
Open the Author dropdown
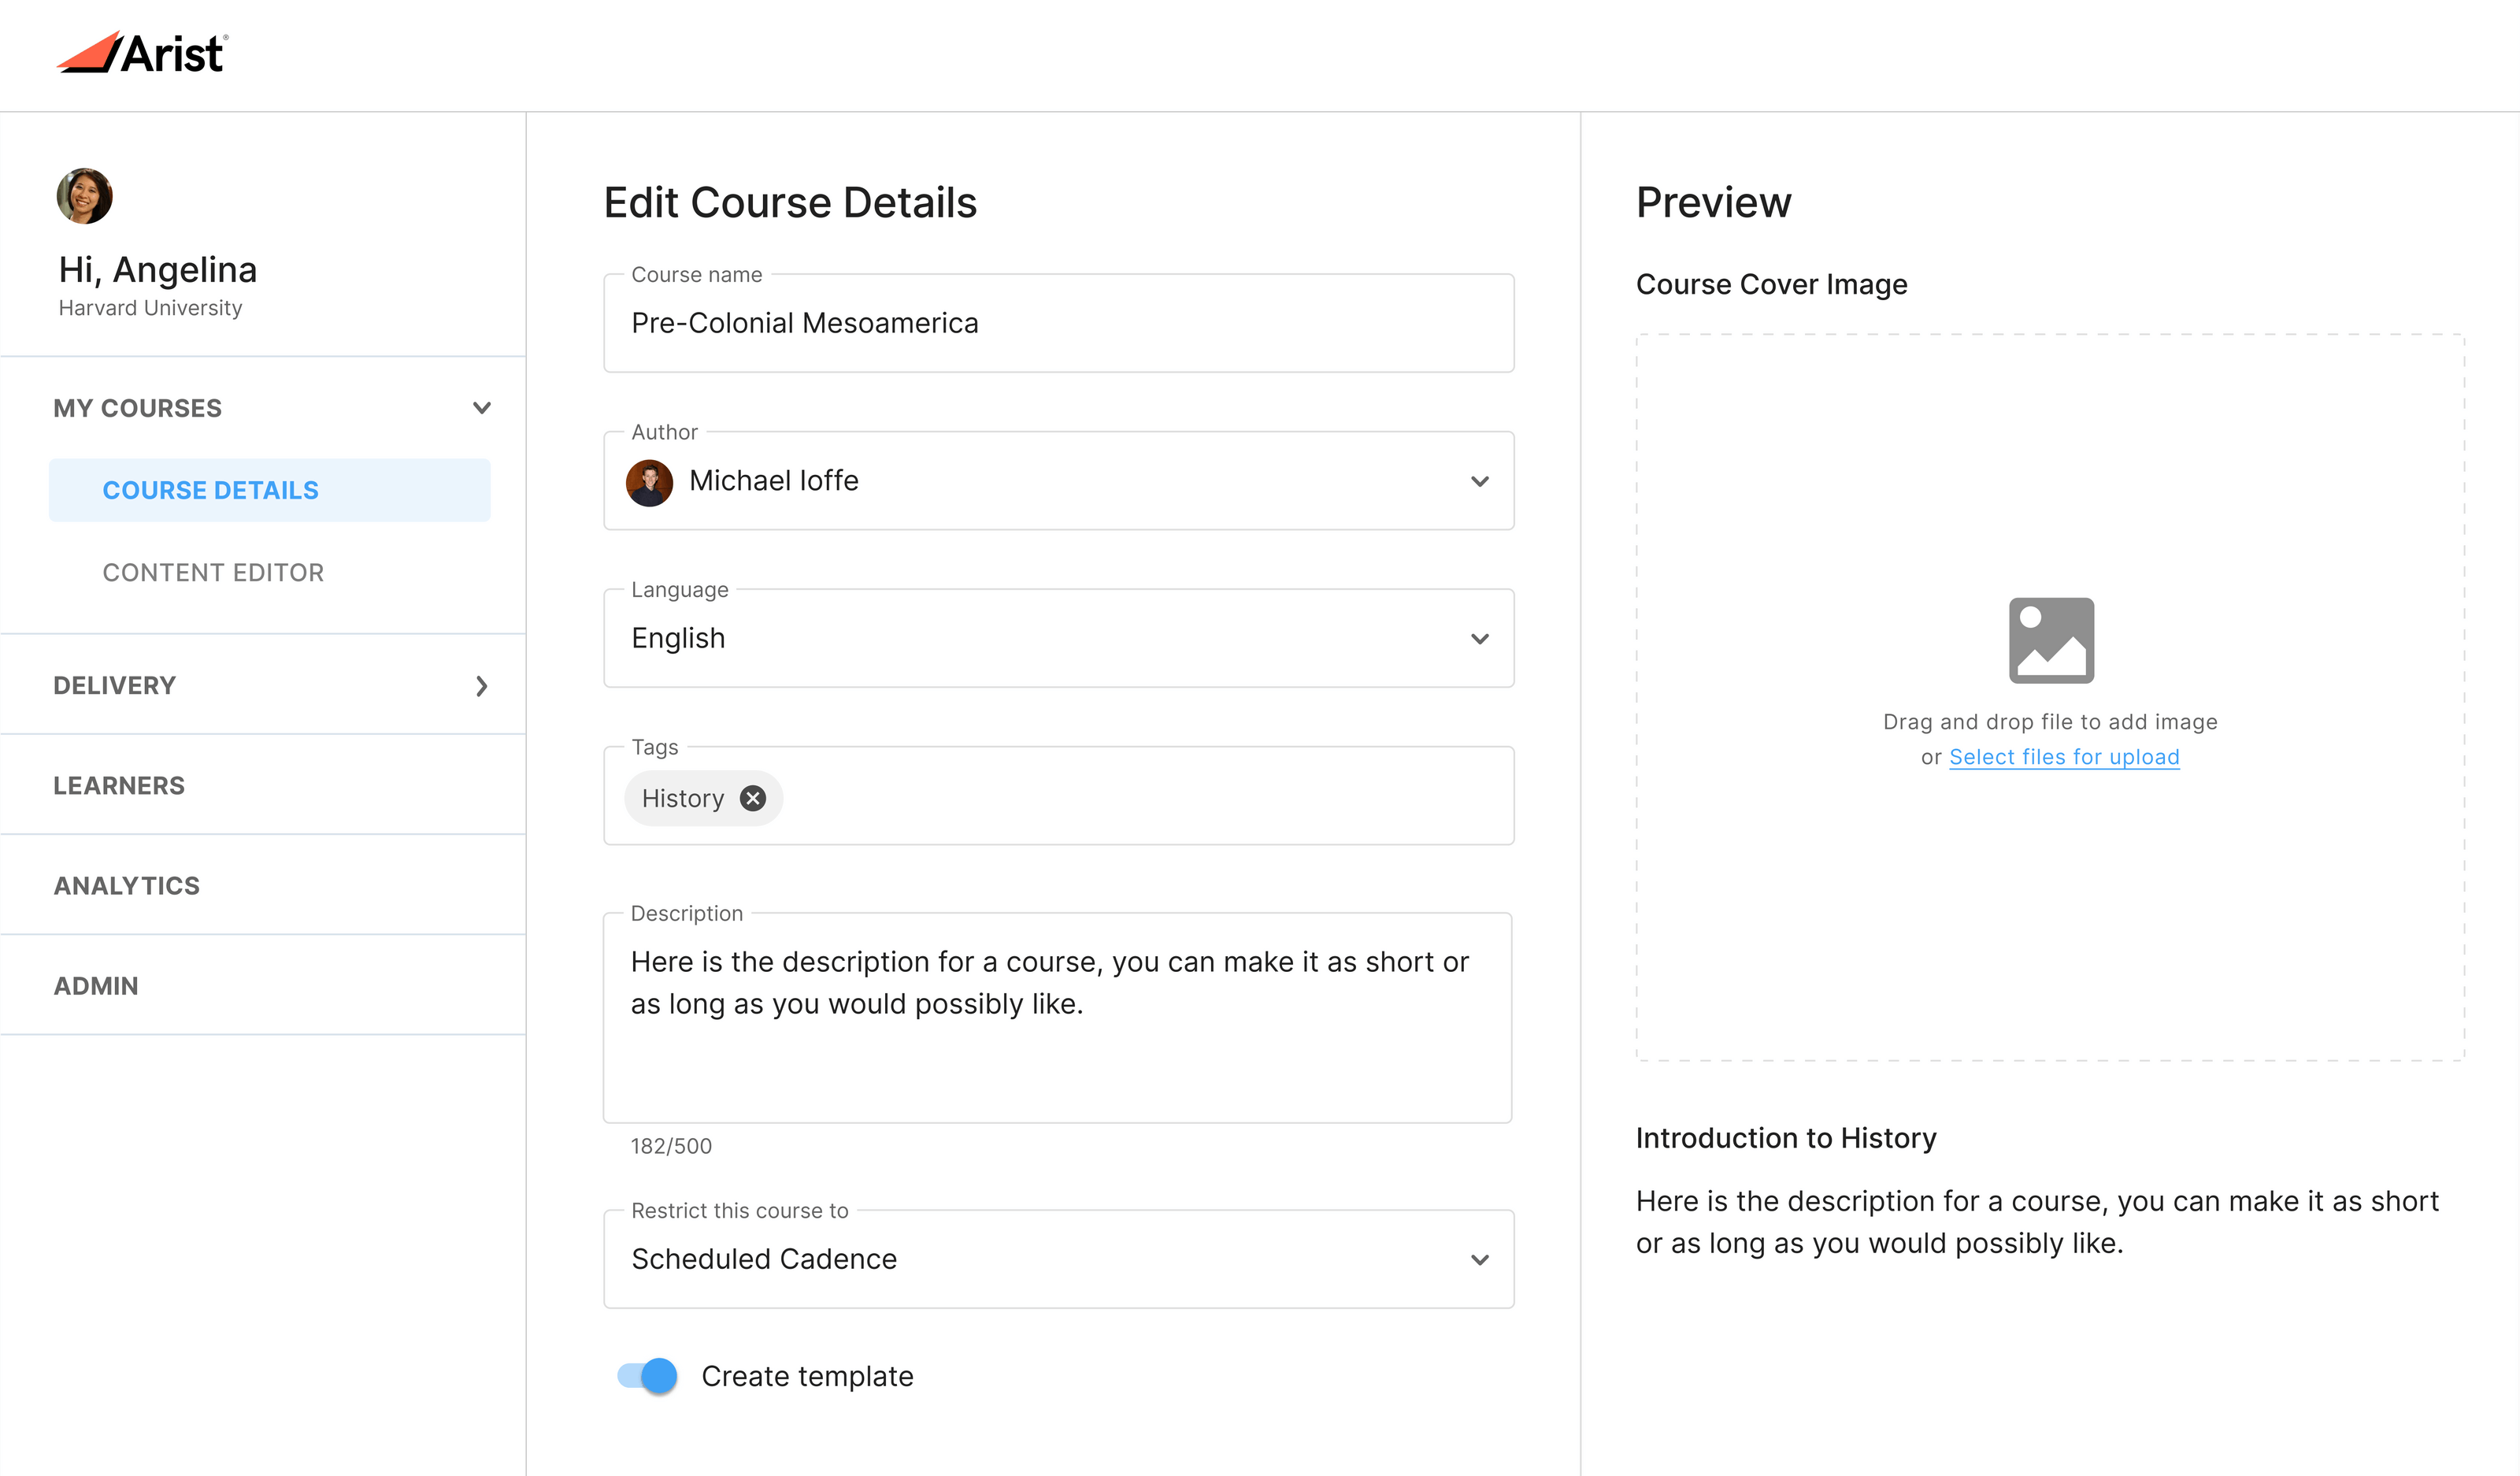pyautogui.click(x=1480, y=481)
